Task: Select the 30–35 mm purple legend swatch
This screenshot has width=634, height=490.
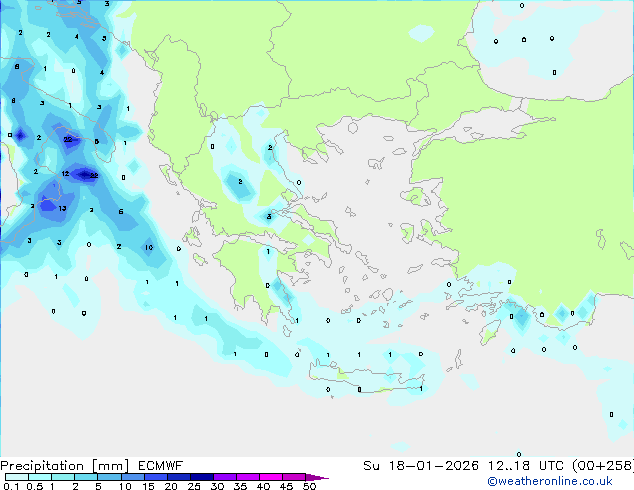Action: [224, 477]
